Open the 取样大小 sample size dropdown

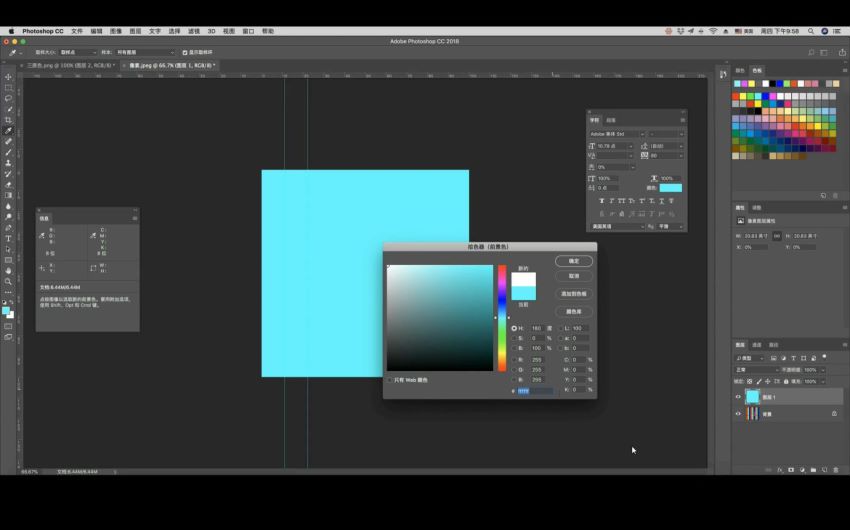coord(78,53)
